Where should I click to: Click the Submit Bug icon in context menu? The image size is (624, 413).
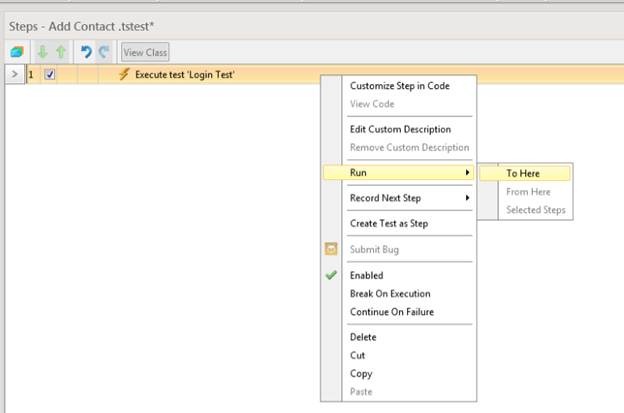tap(332, 249)
